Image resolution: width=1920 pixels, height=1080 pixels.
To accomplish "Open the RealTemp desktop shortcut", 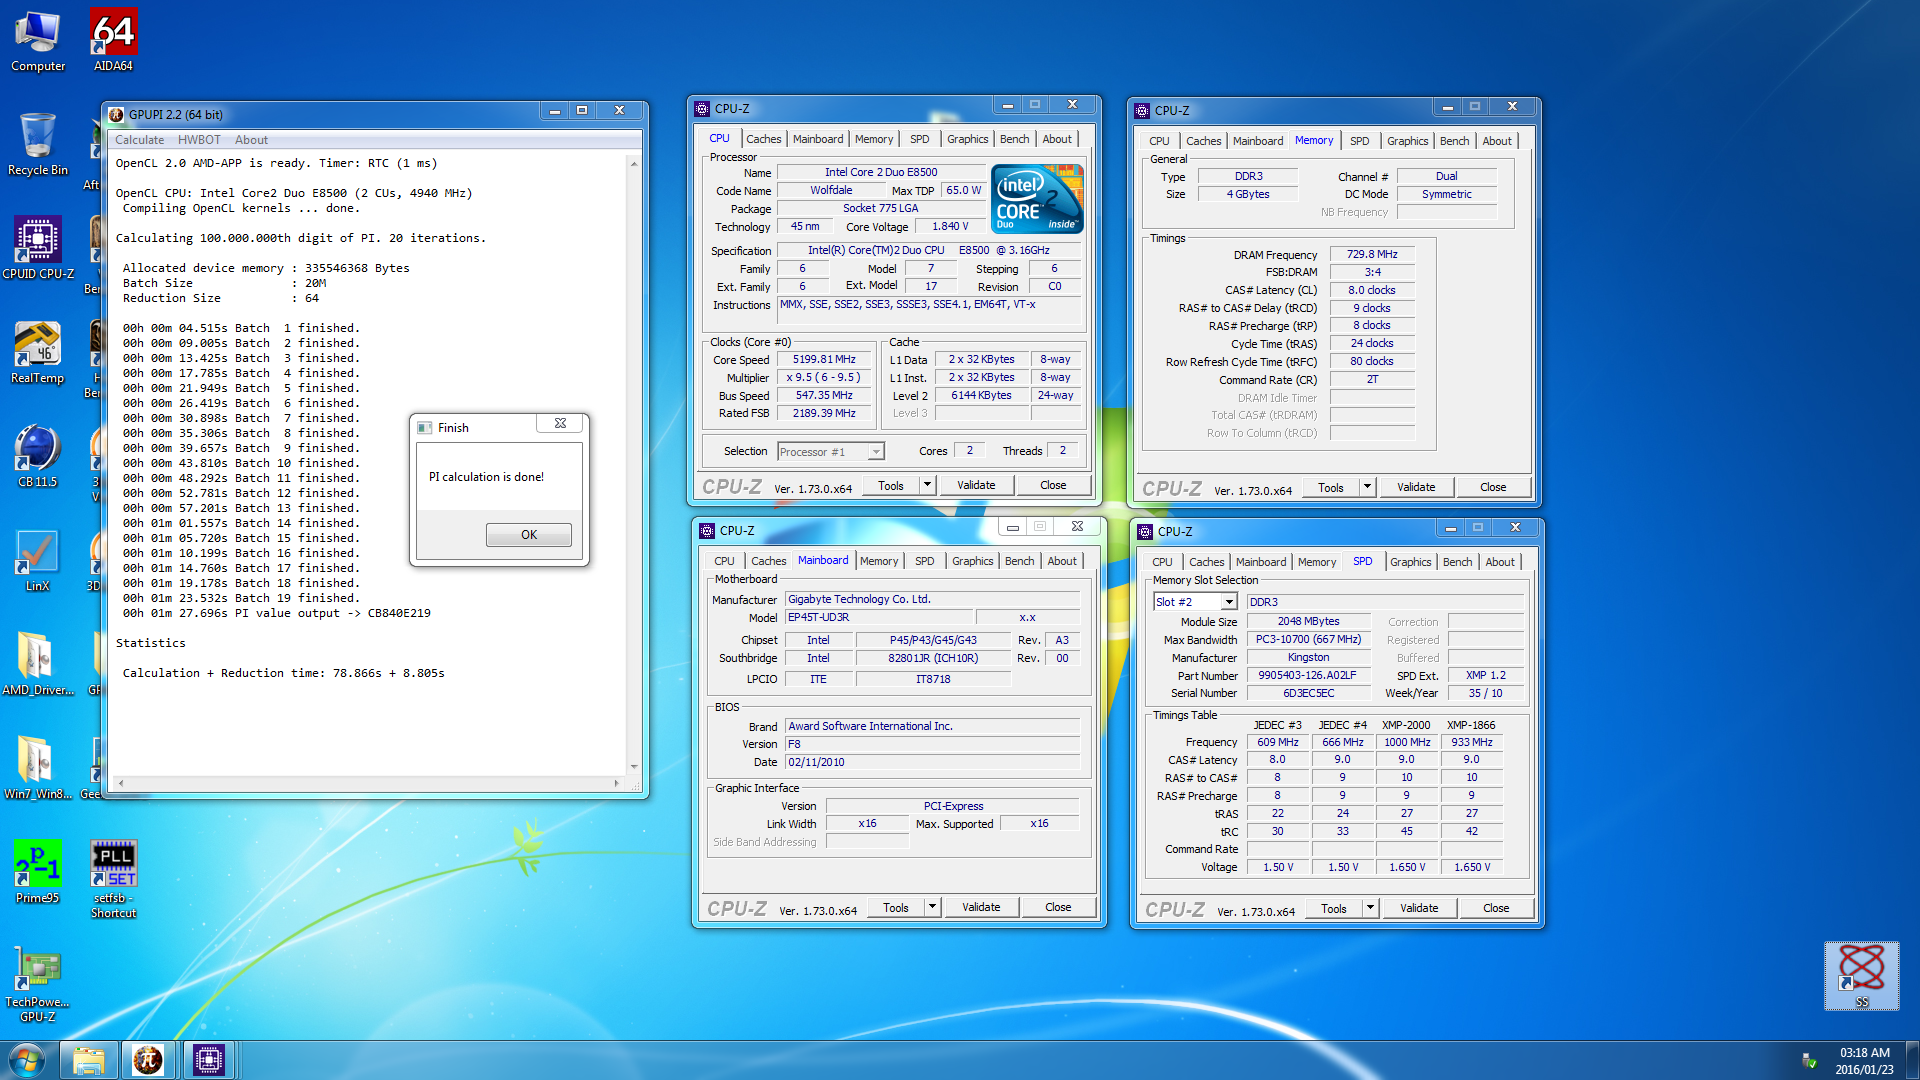I will (x=38, y=353).
